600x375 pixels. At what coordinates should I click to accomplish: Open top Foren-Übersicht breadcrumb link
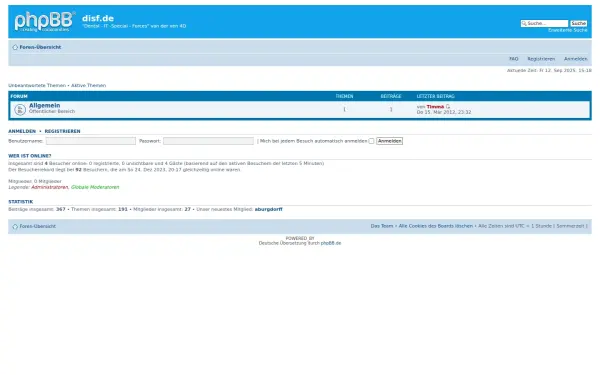pyautogui.click(x=40, y=47)
